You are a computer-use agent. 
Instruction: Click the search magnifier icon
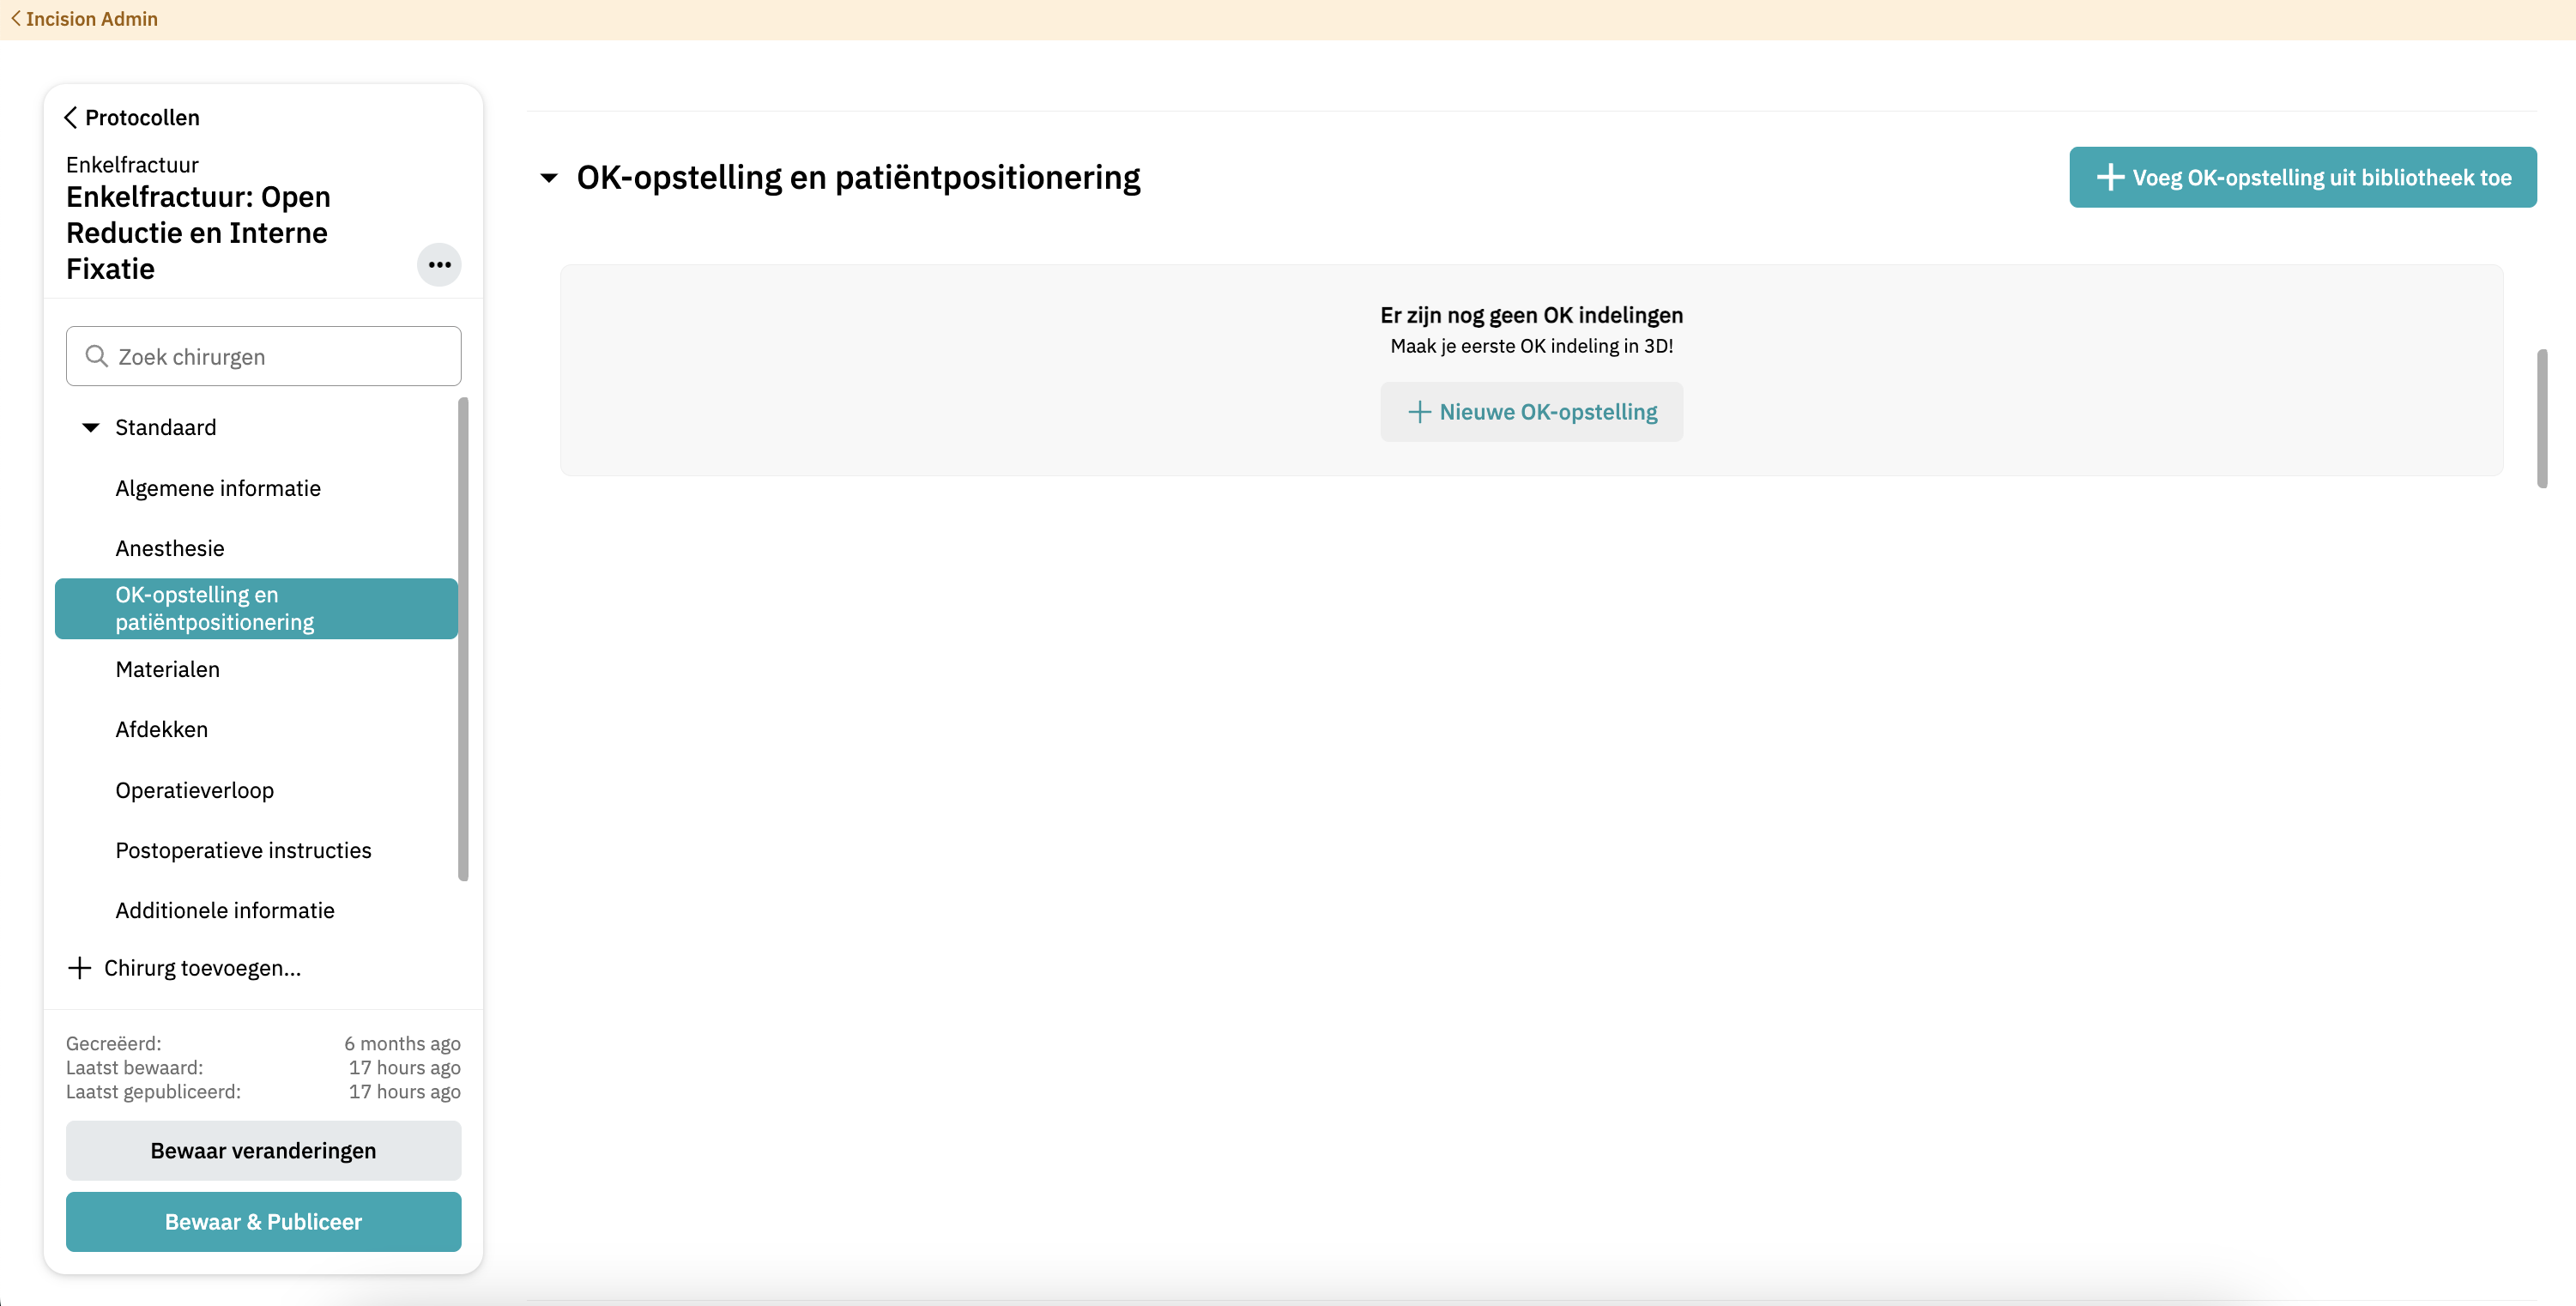click(96, 356)
